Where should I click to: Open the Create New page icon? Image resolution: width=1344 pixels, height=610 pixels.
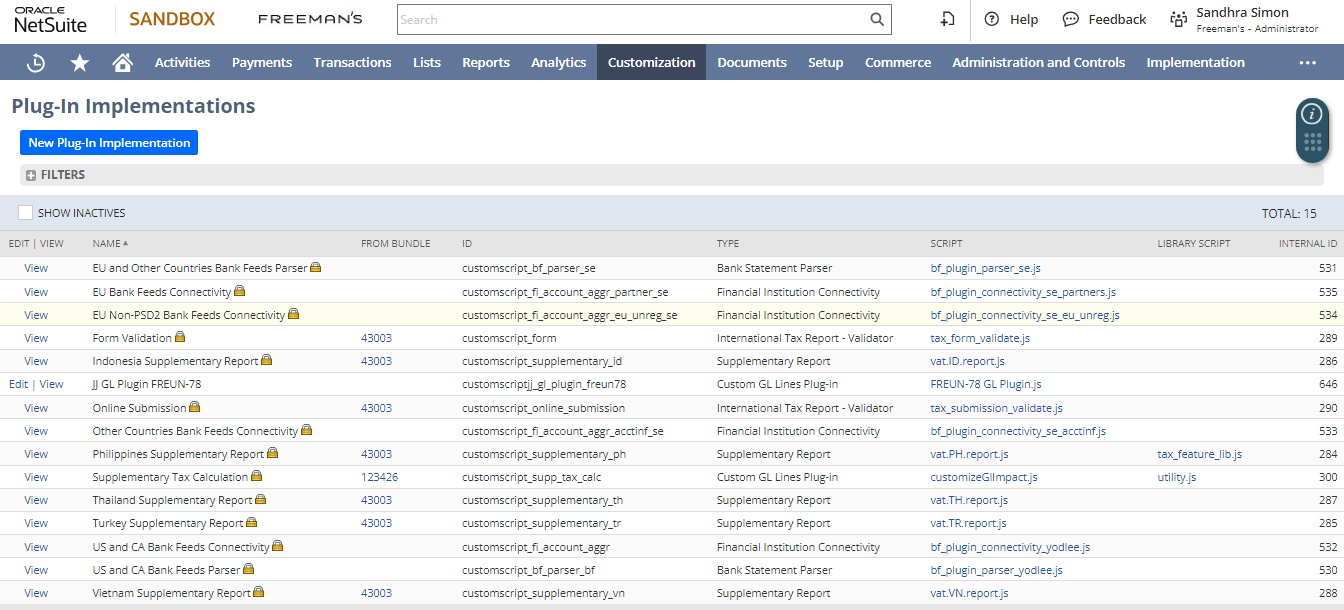tap(947, 19)
